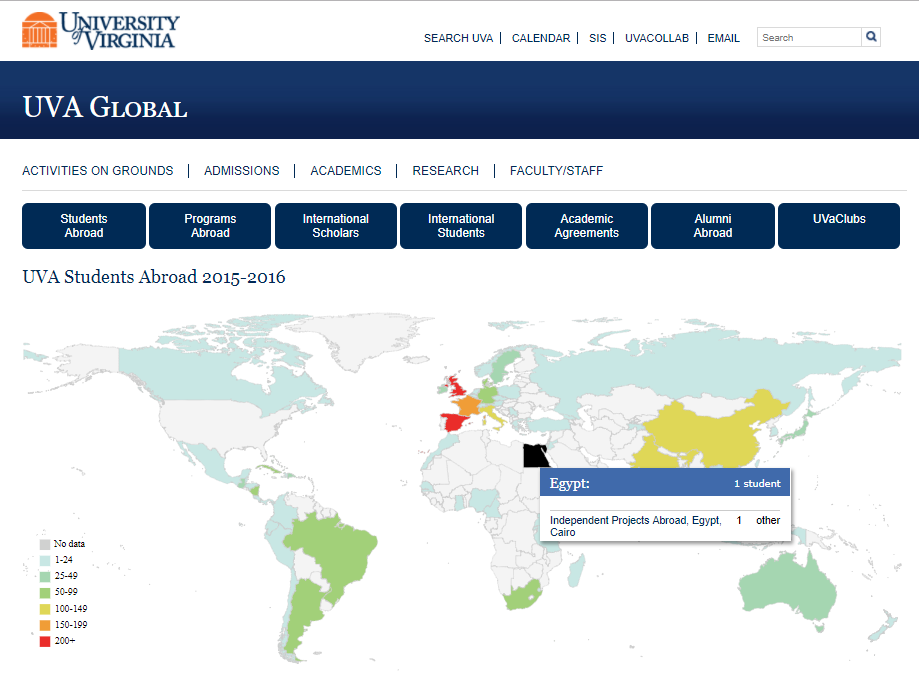The image size is (919, 689).
Task: Type in the Search input field
Action: pyautogui.click(x=808, y=37)
